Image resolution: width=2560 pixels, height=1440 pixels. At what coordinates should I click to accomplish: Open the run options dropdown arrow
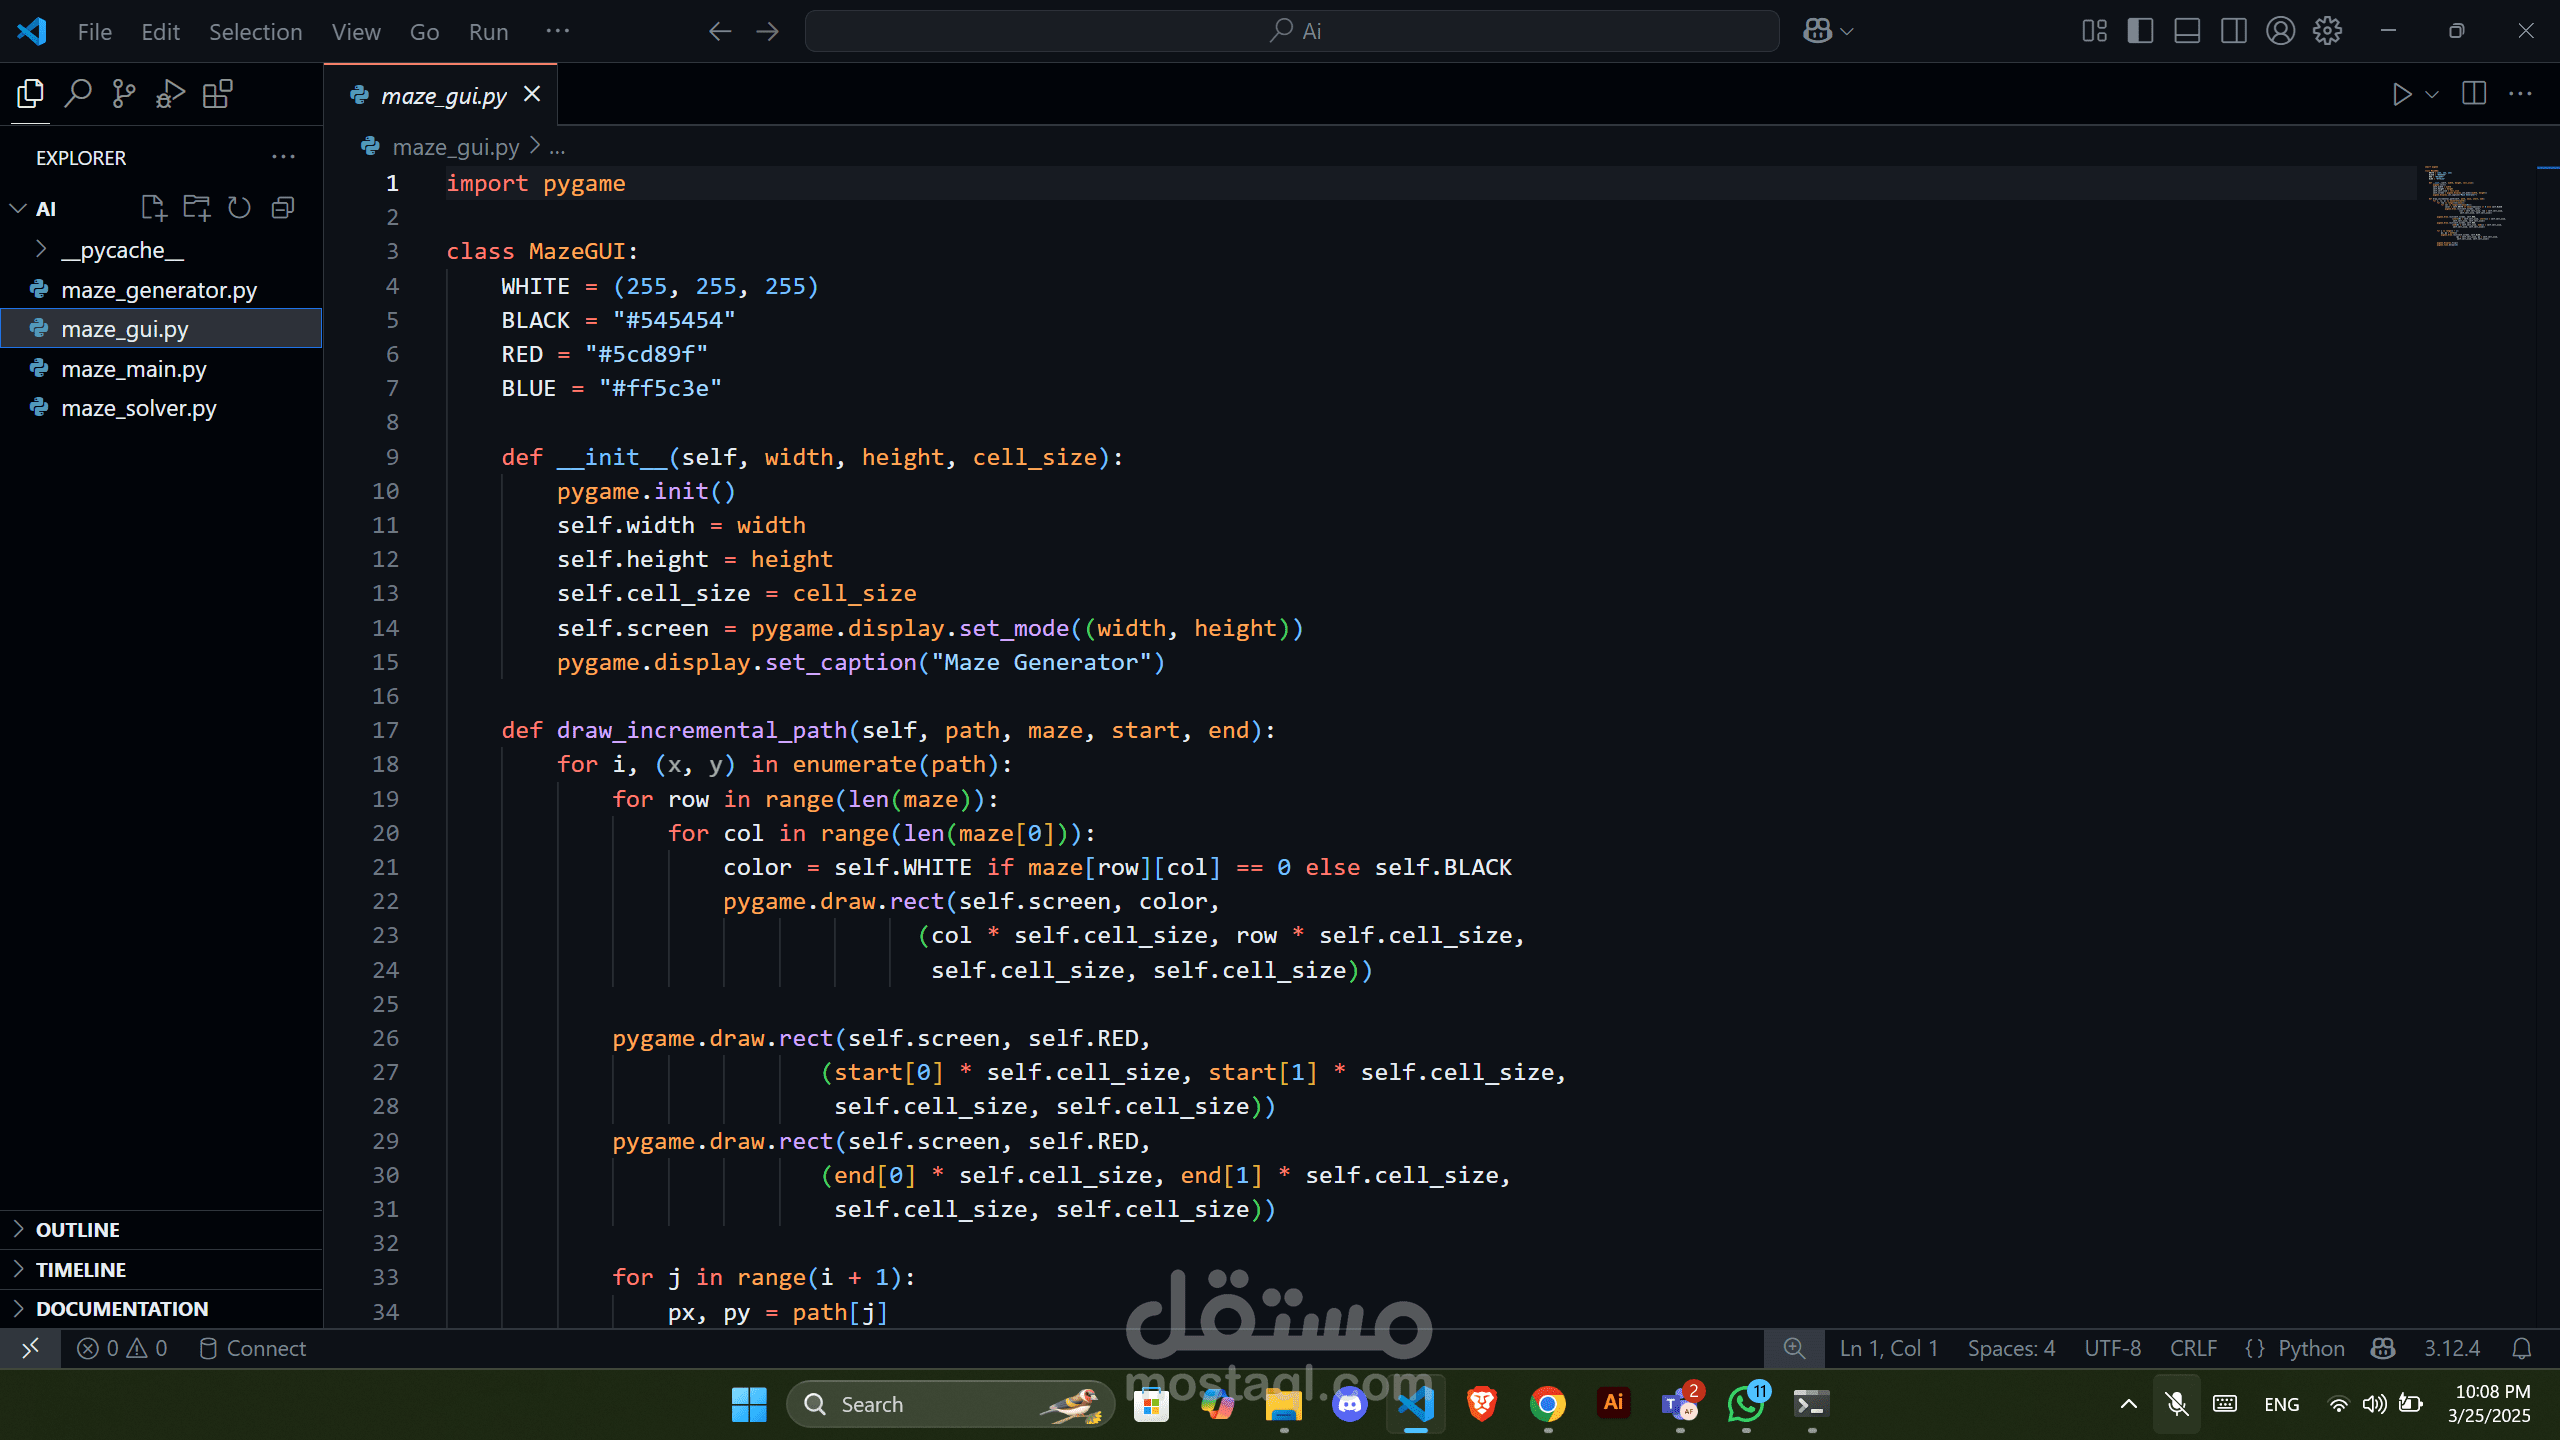(2432, 94)
